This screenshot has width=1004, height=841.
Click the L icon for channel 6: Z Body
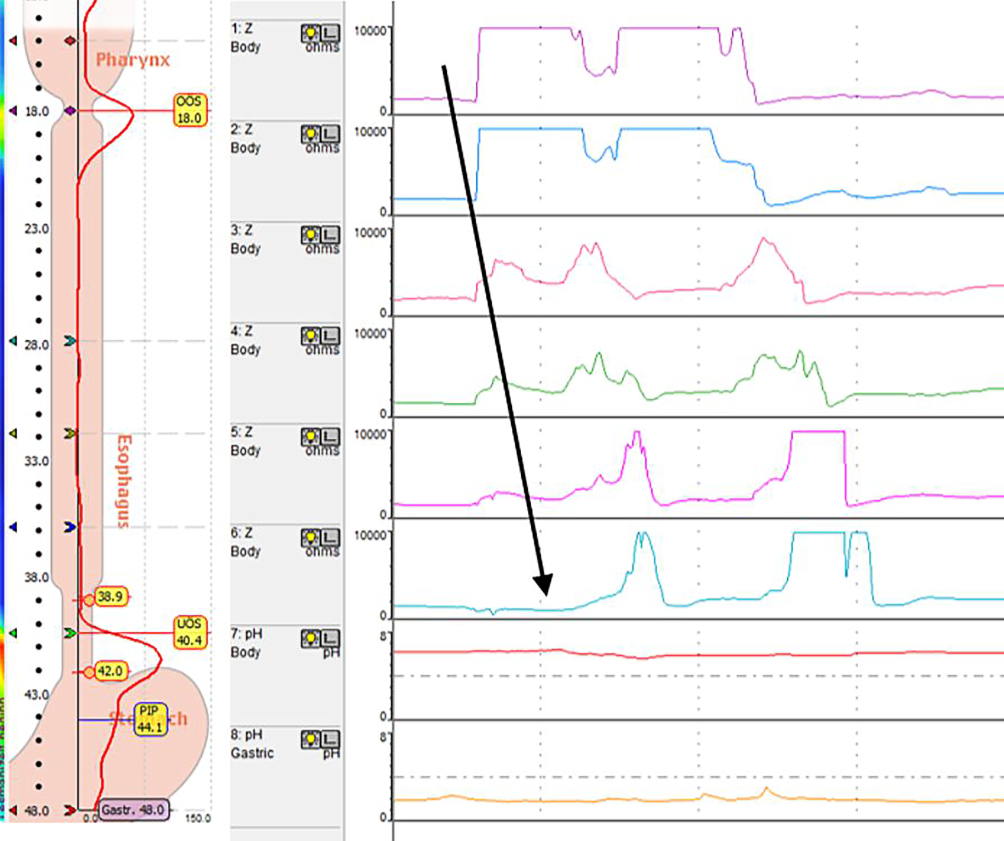pyautogui.click(x=330, y=537)
